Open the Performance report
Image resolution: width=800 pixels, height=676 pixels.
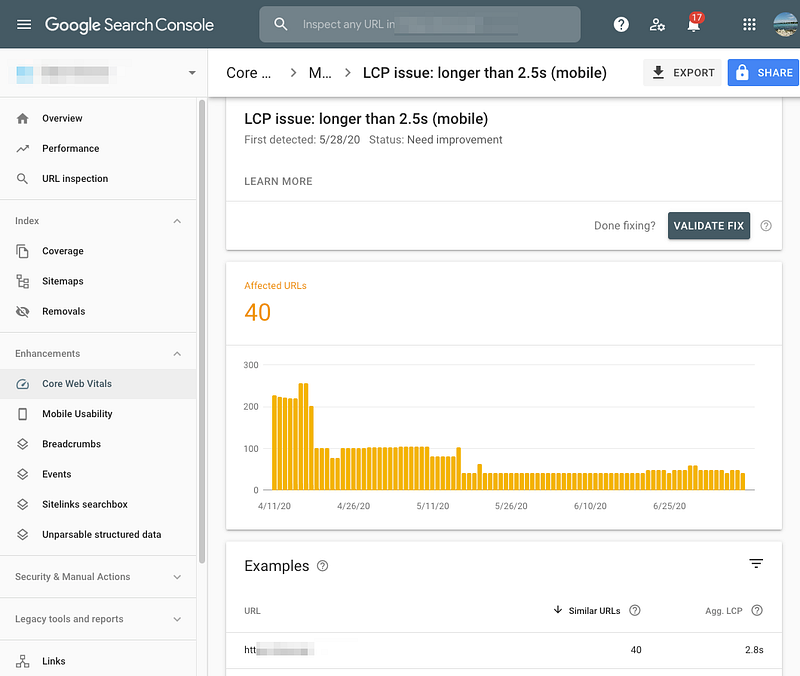(70, 148)
